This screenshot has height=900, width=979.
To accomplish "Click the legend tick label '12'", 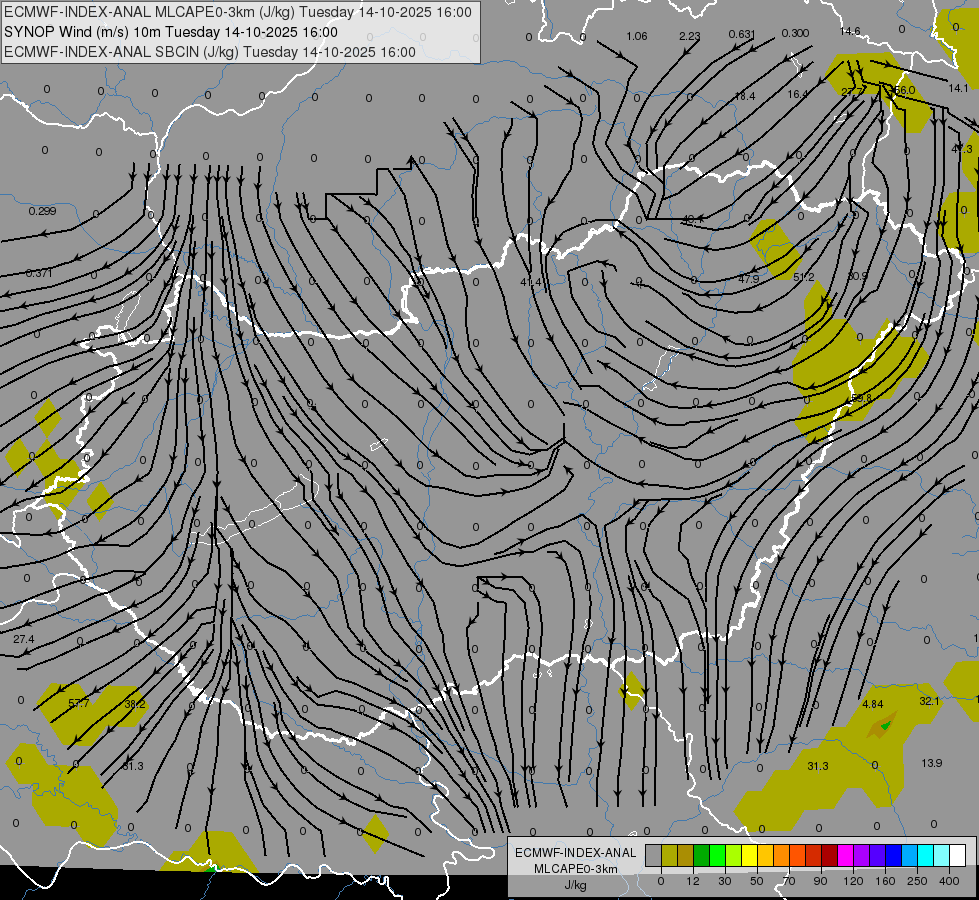I will pos(692,881).
